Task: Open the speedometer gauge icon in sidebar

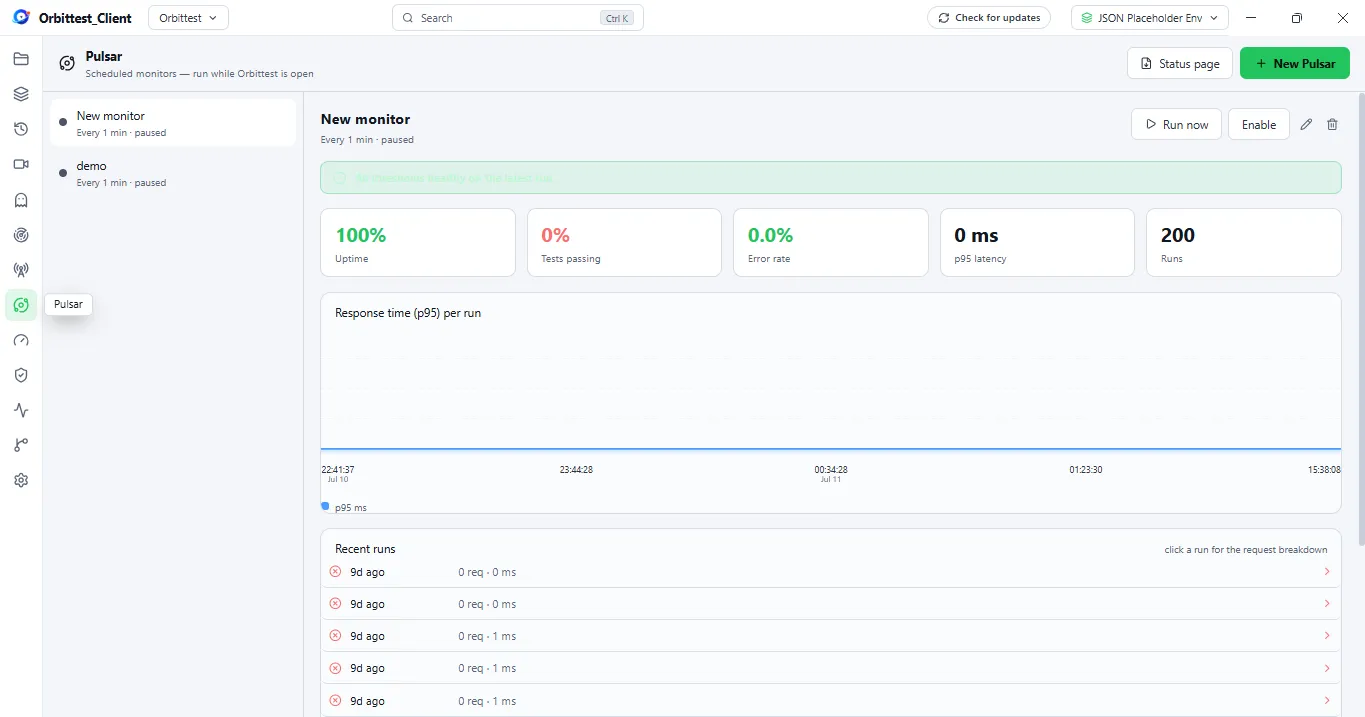Action: click(21, 340)
